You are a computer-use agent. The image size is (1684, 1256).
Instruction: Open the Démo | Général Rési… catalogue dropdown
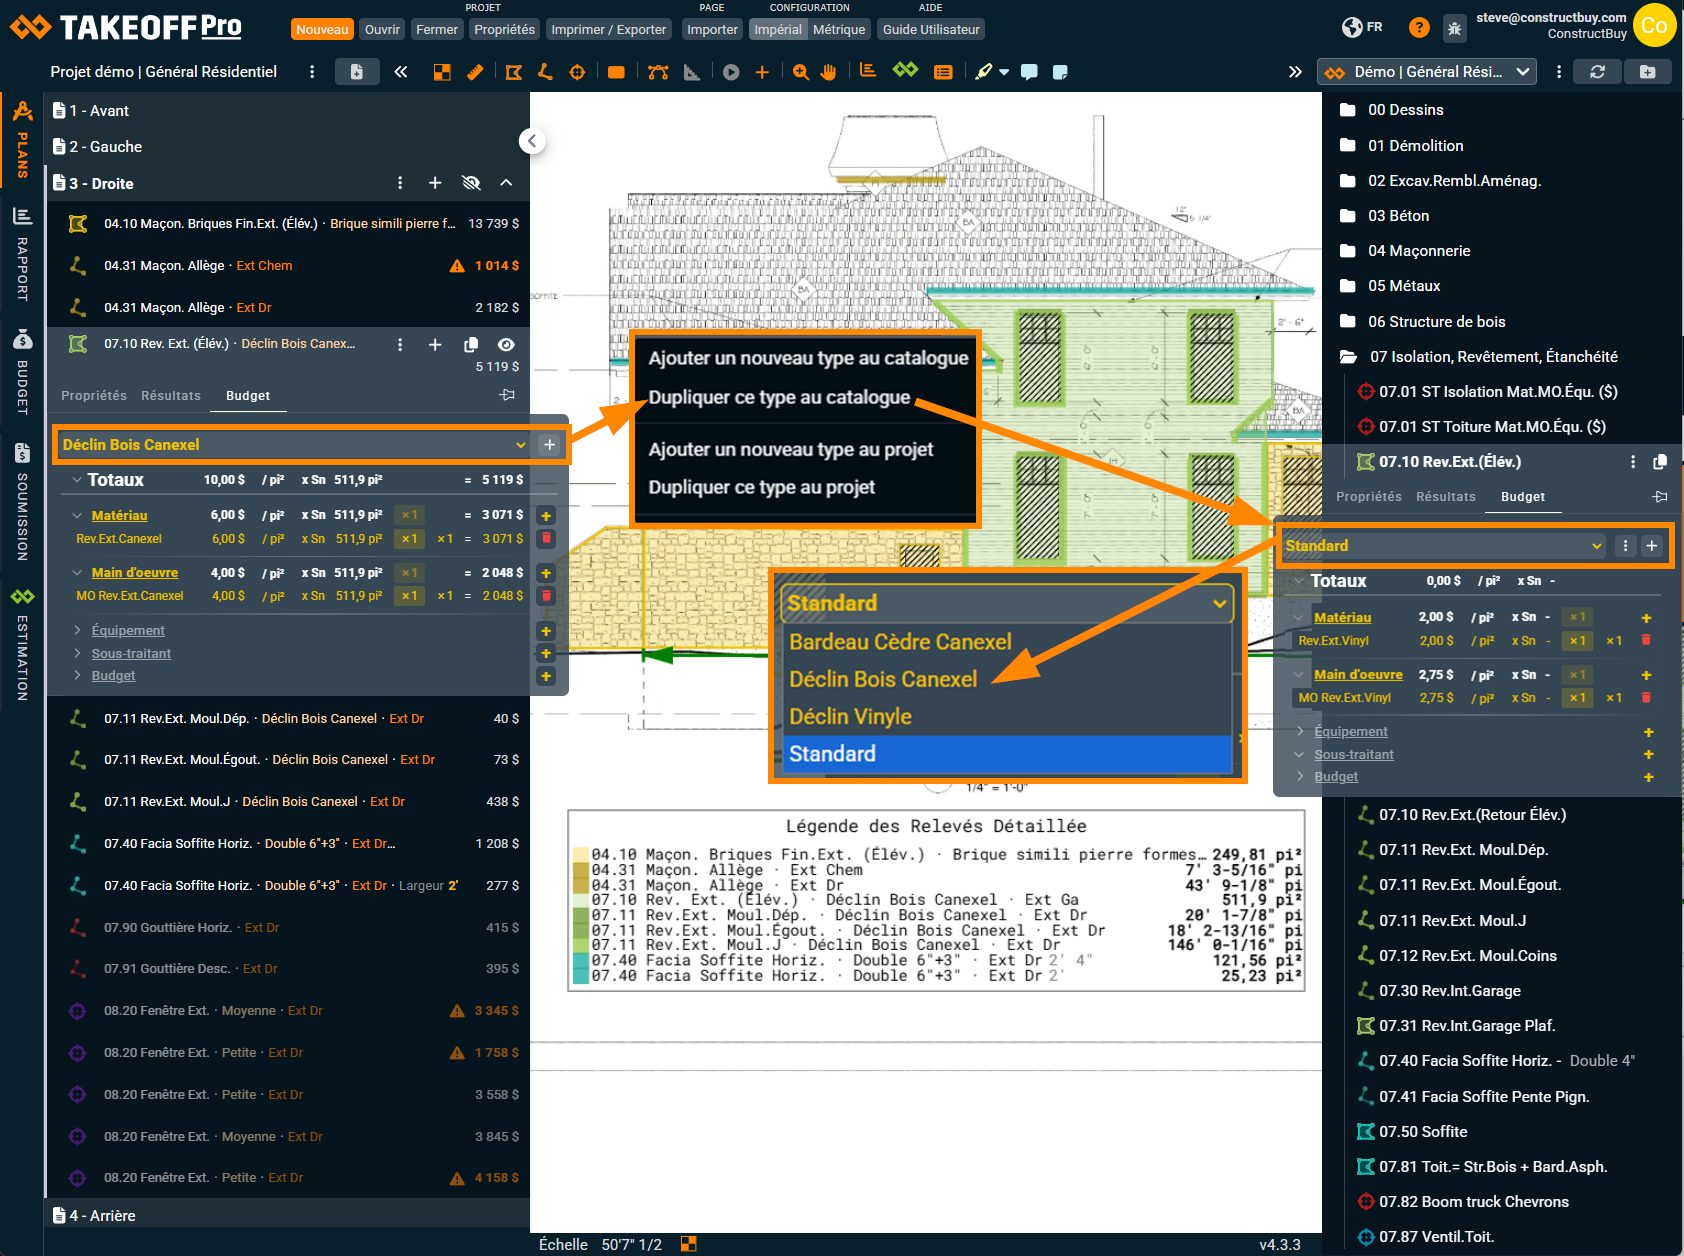click(x=1426, y=72)
